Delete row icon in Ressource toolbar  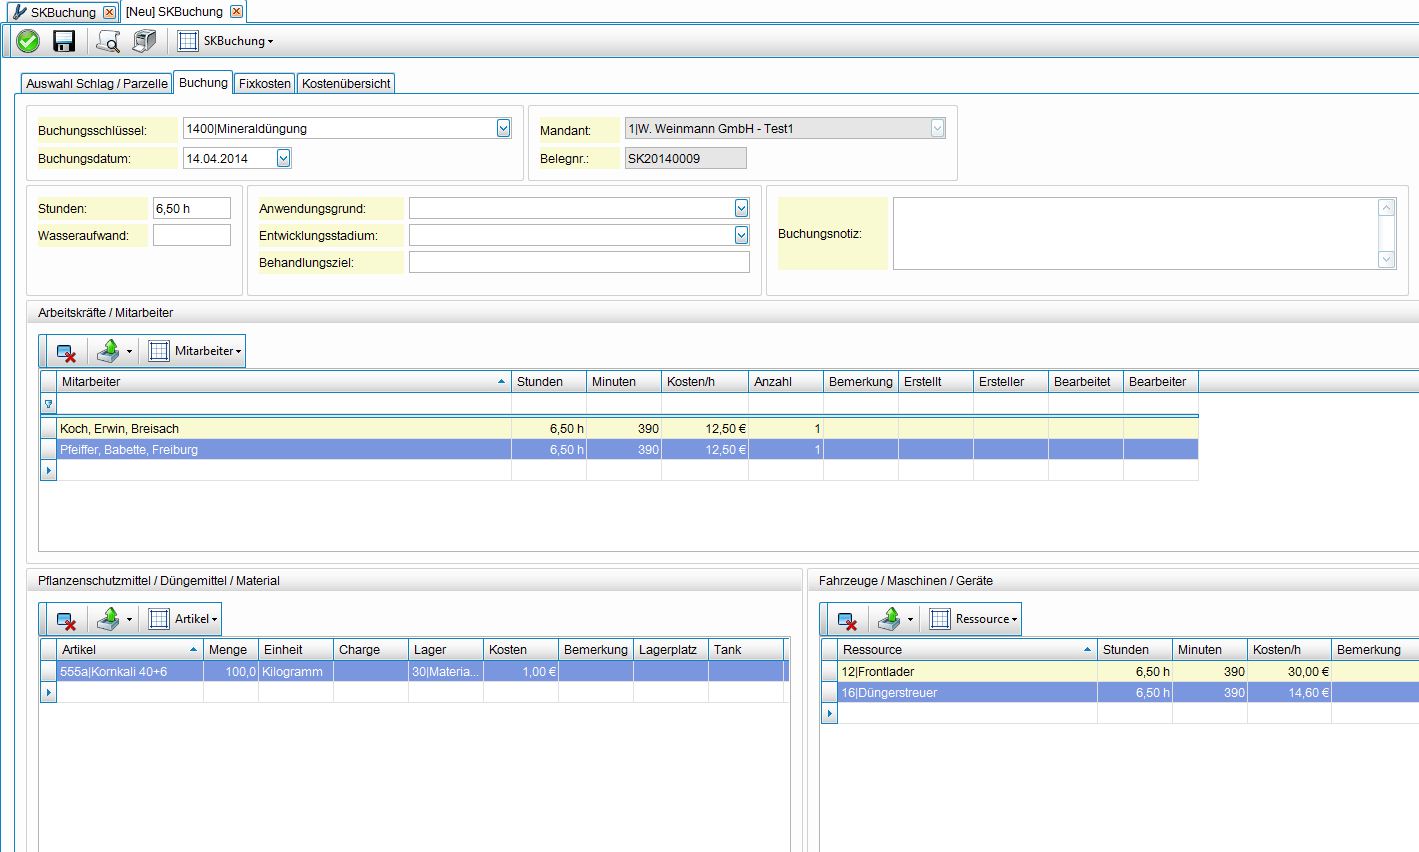coord(848,619)
